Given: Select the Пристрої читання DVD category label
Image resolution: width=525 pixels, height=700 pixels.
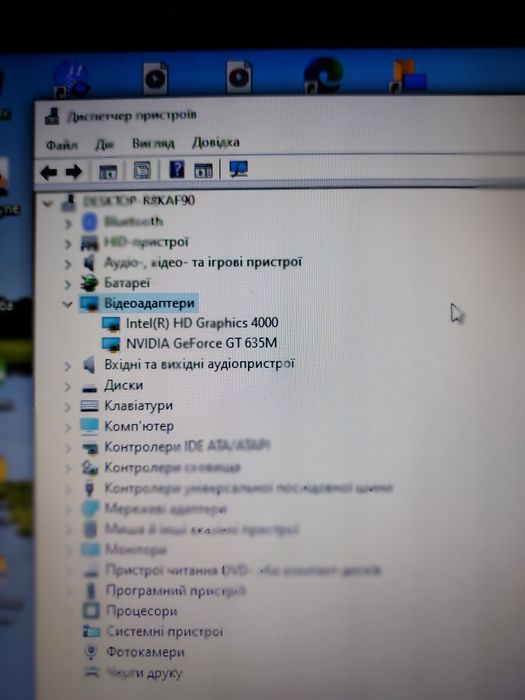Looking at the screenshot, I should [243, 570].
